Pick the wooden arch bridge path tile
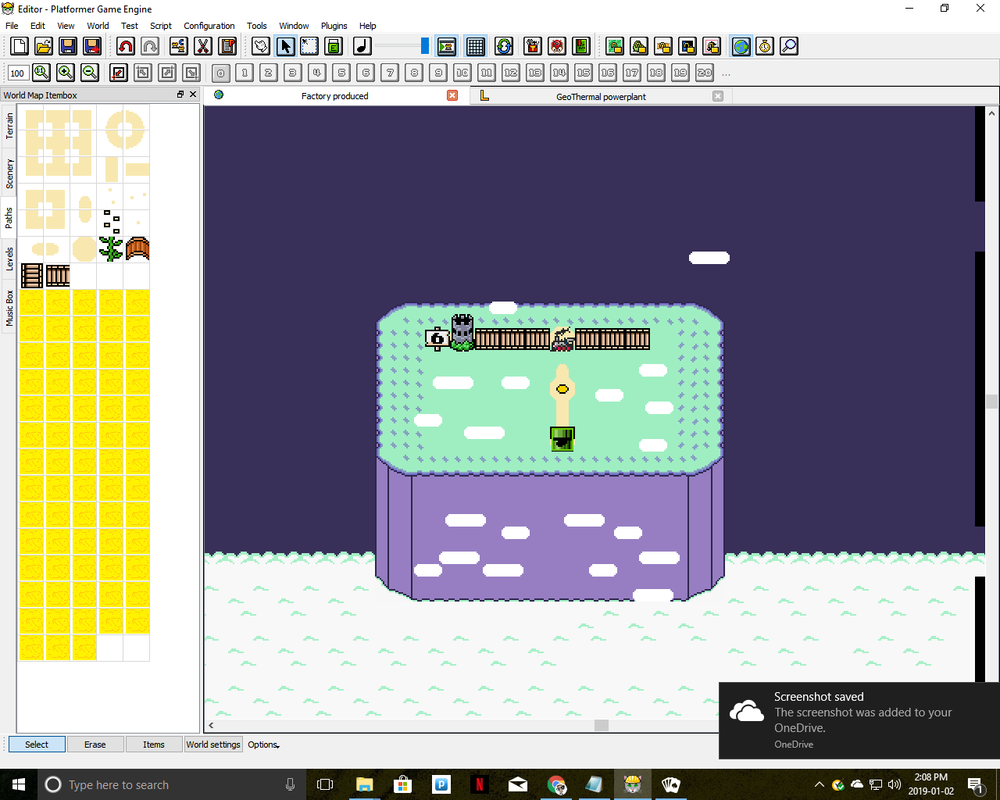 (x=137, y=249)
